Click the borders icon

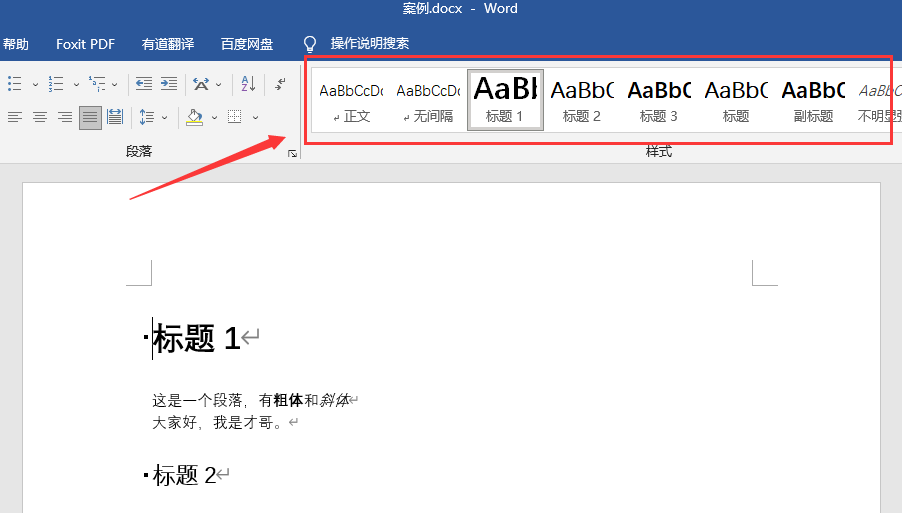click(x=234, y=117)
